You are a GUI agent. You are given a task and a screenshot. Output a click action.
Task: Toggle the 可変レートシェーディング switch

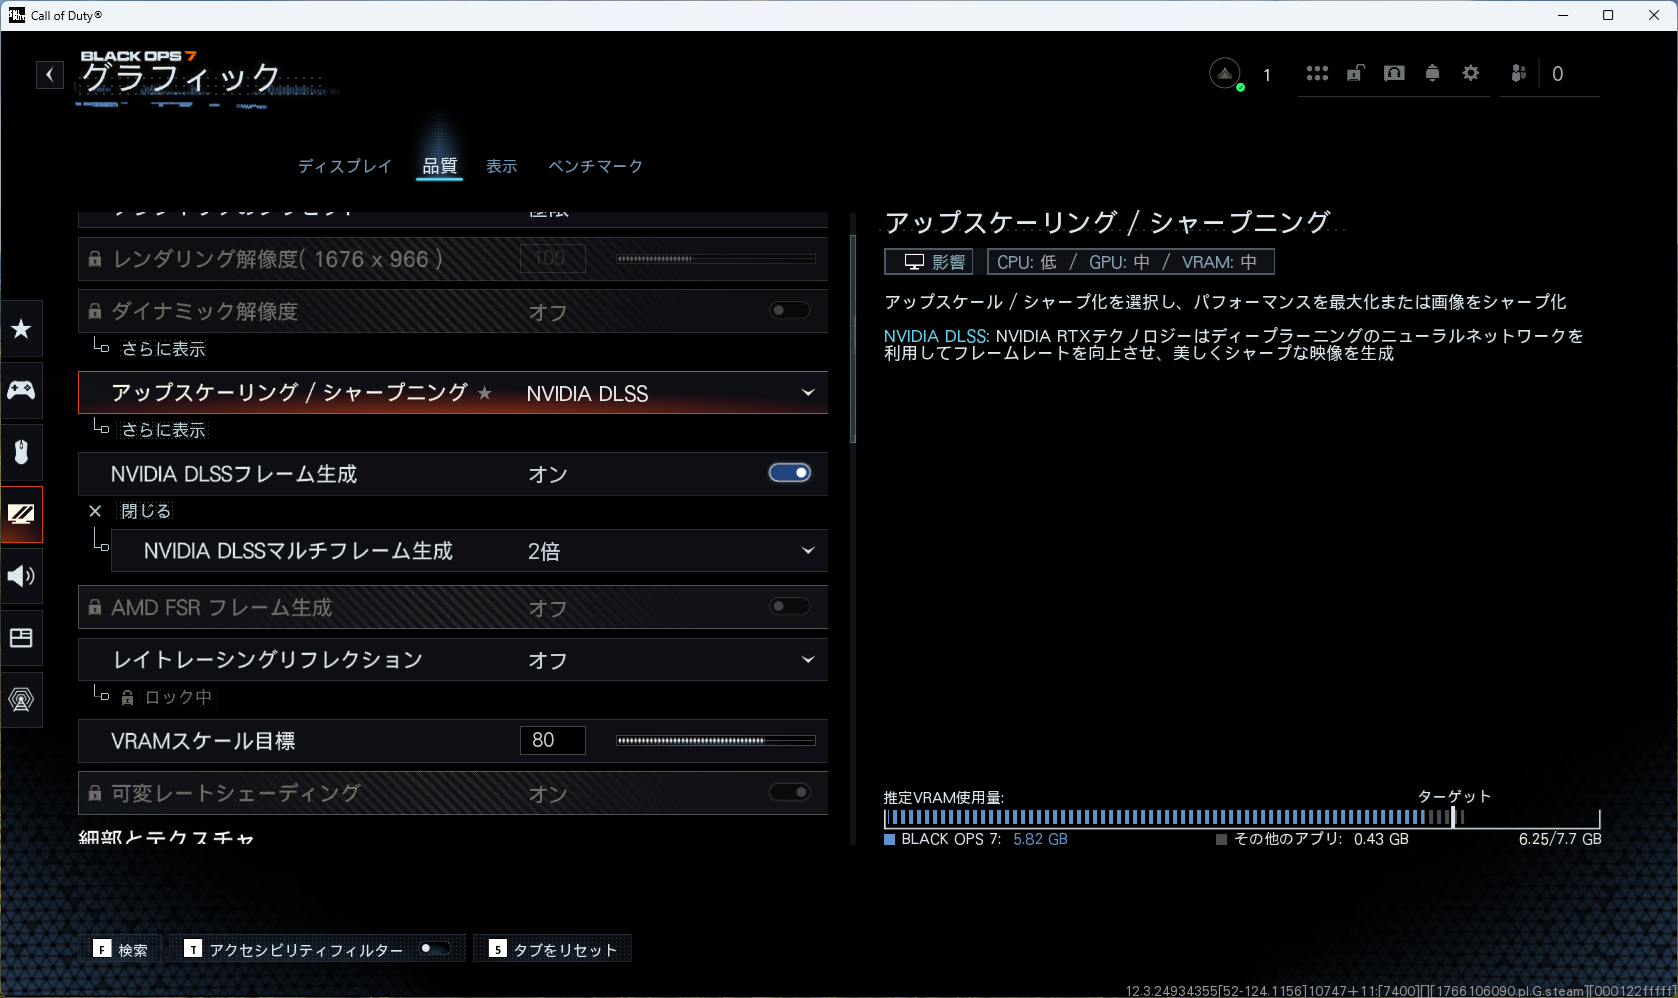(790, 792)
